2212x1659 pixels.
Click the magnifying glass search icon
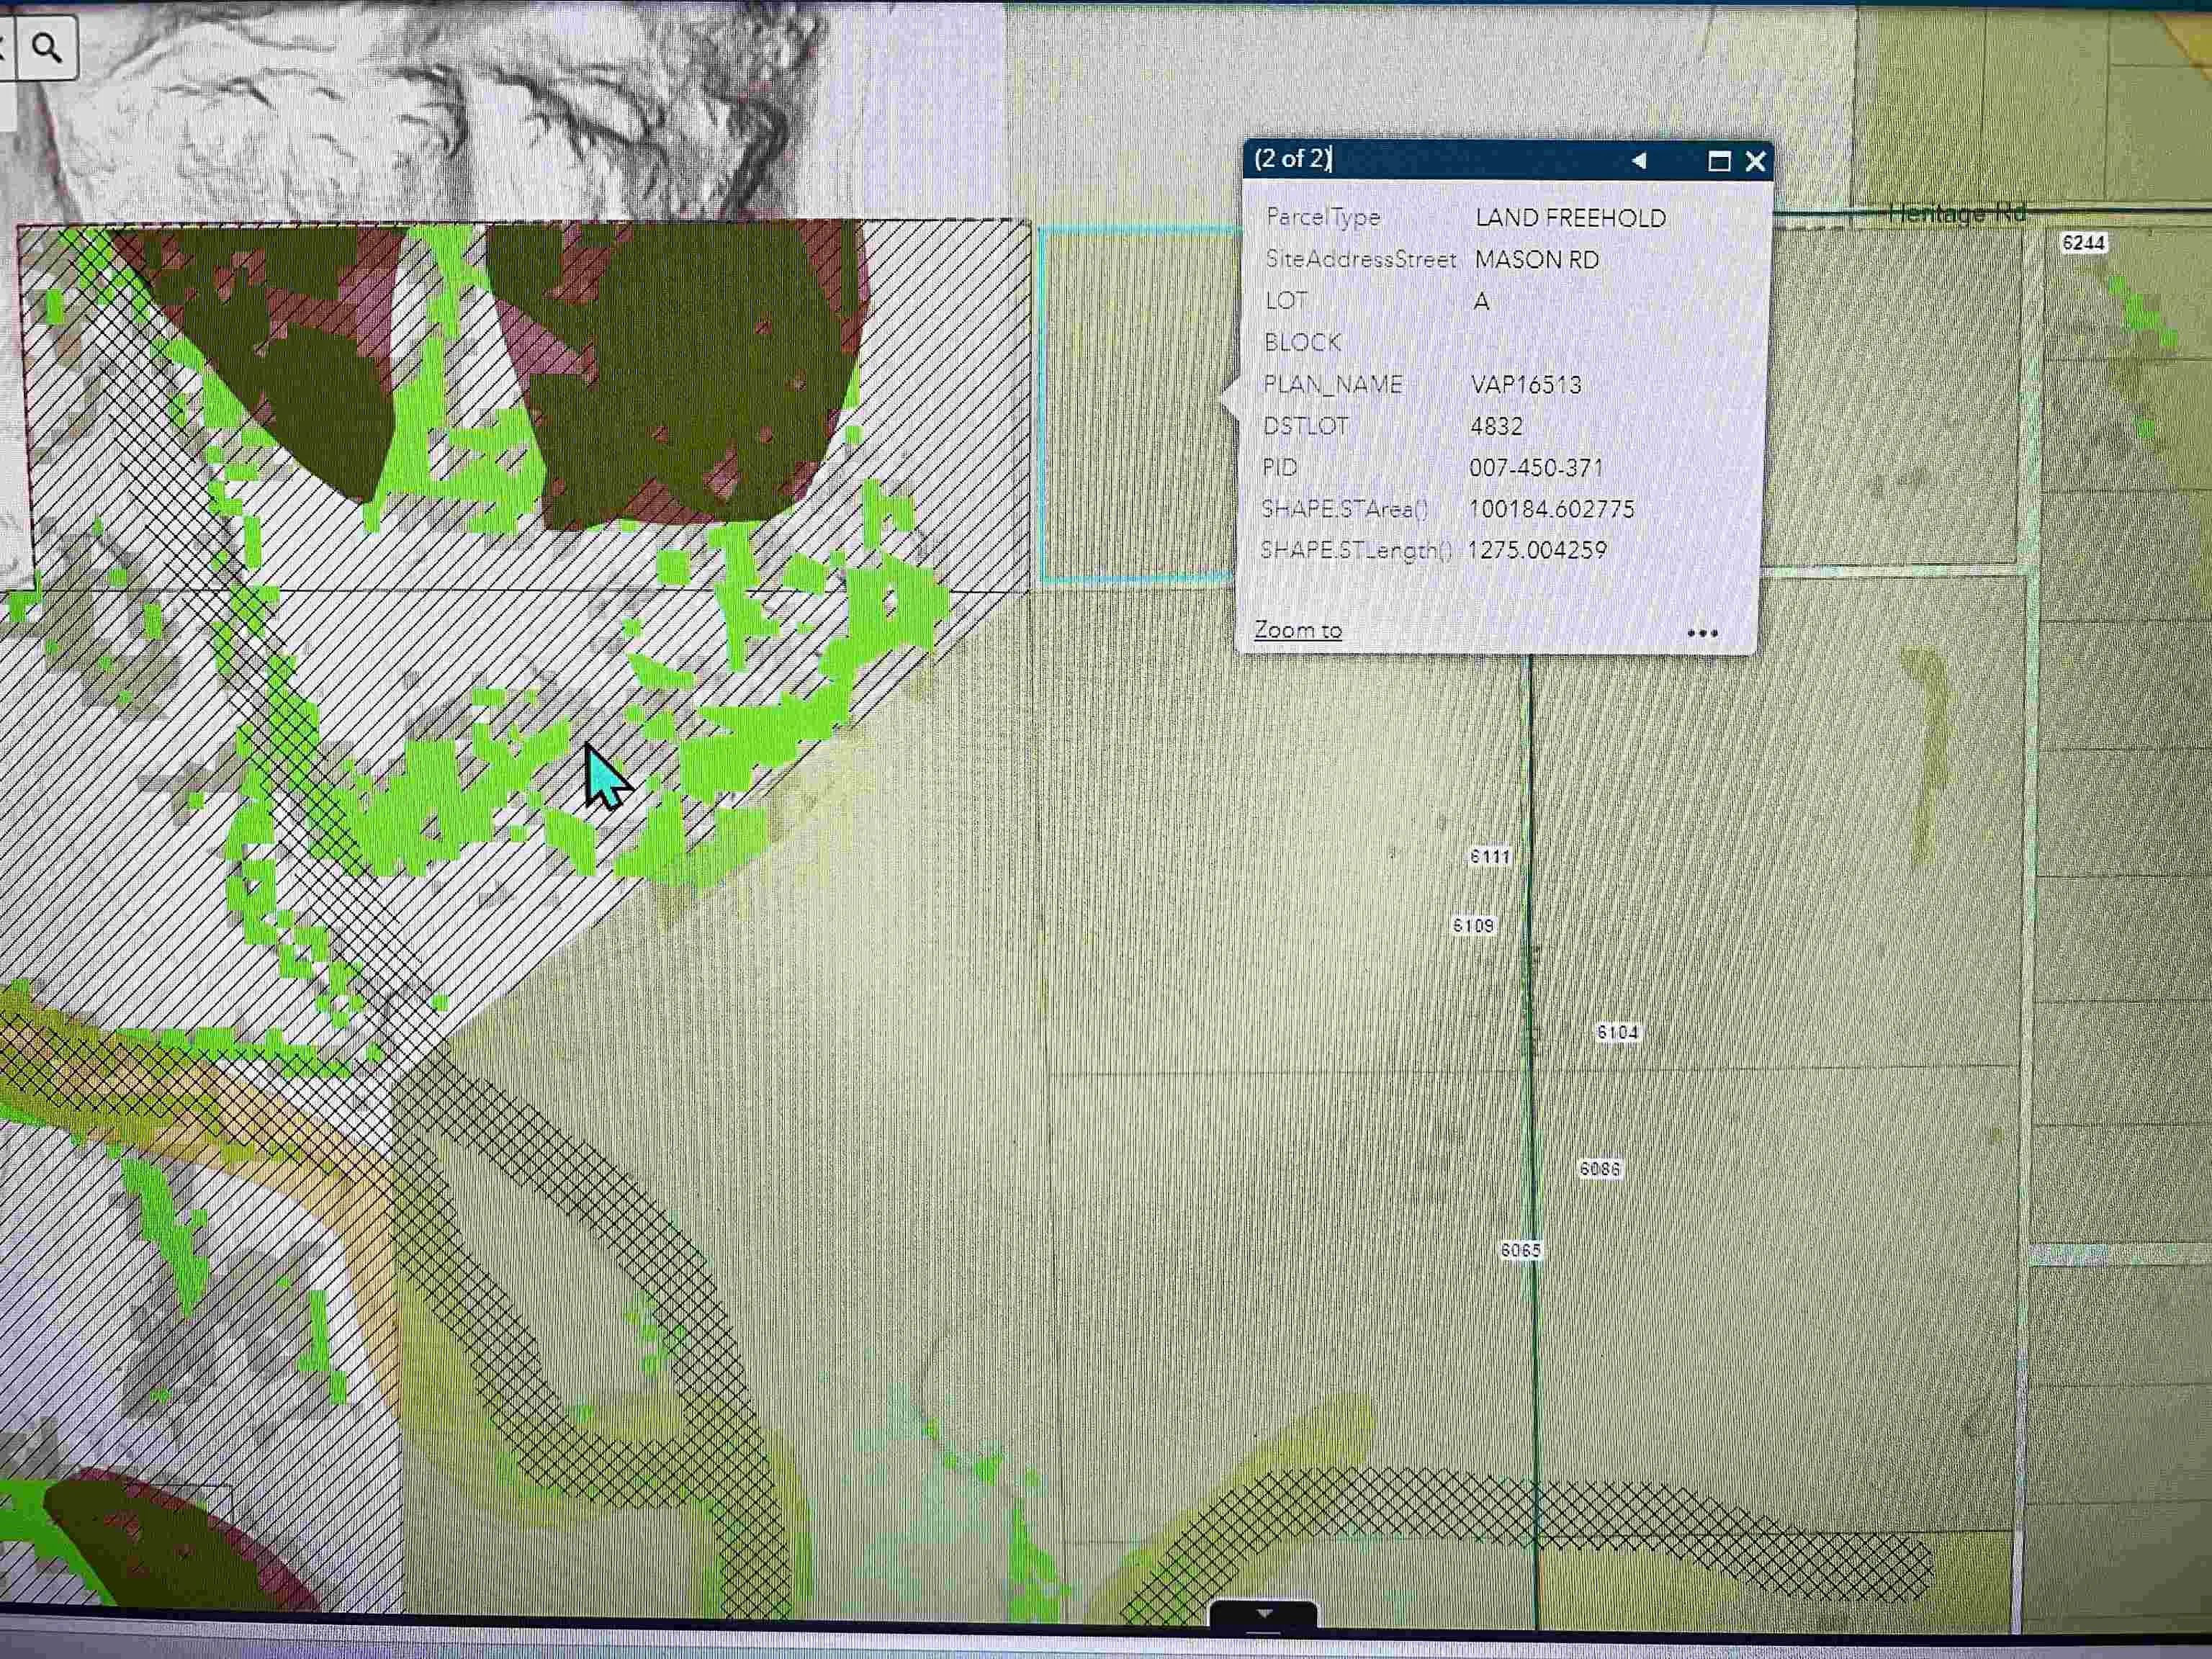[x=46, y=47]
